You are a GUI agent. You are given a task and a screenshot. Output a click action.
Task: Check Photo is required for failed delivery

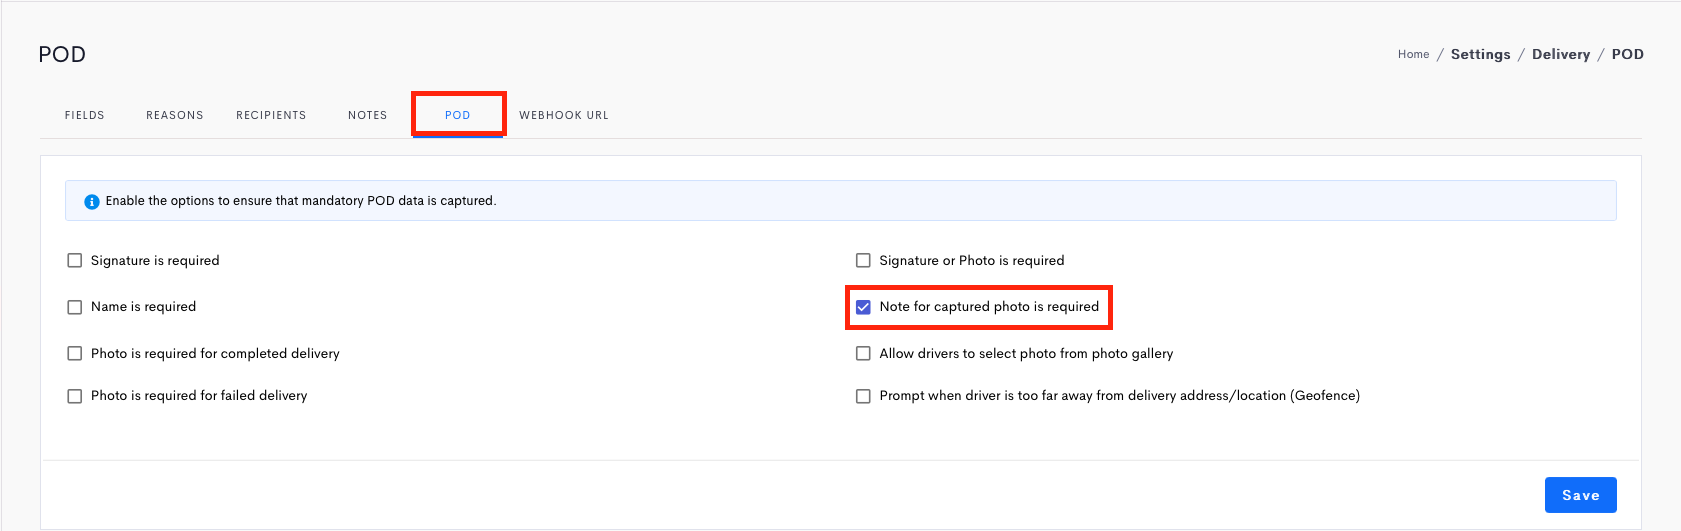pyautogui.click(x=74, y=396)
